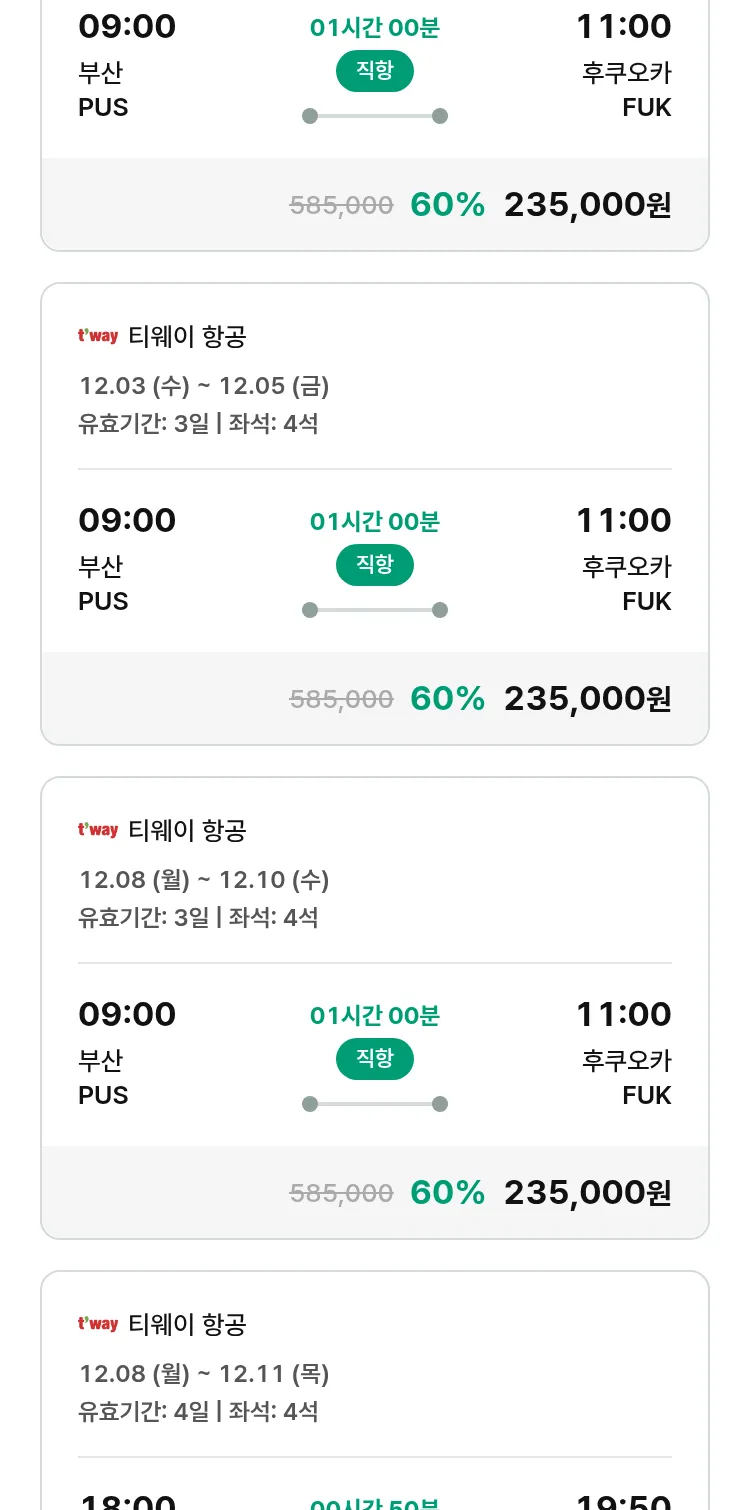
Task: Tap 직항 badge in the topmost card
Action: tap(374, 71)
